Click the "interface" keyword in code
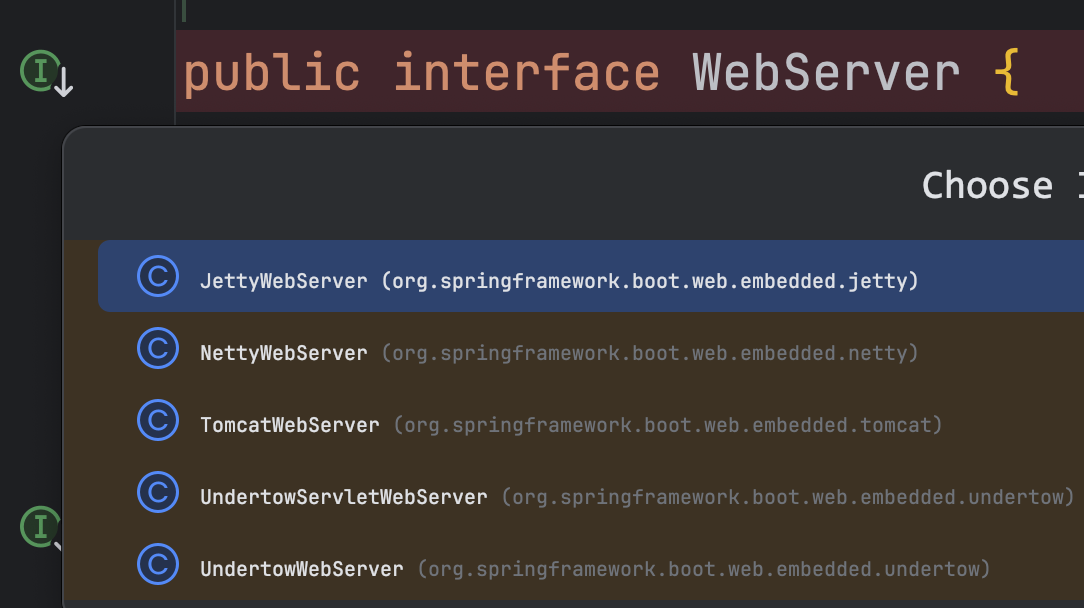The width and height of the screenshot is (1084, 608). 526,73
